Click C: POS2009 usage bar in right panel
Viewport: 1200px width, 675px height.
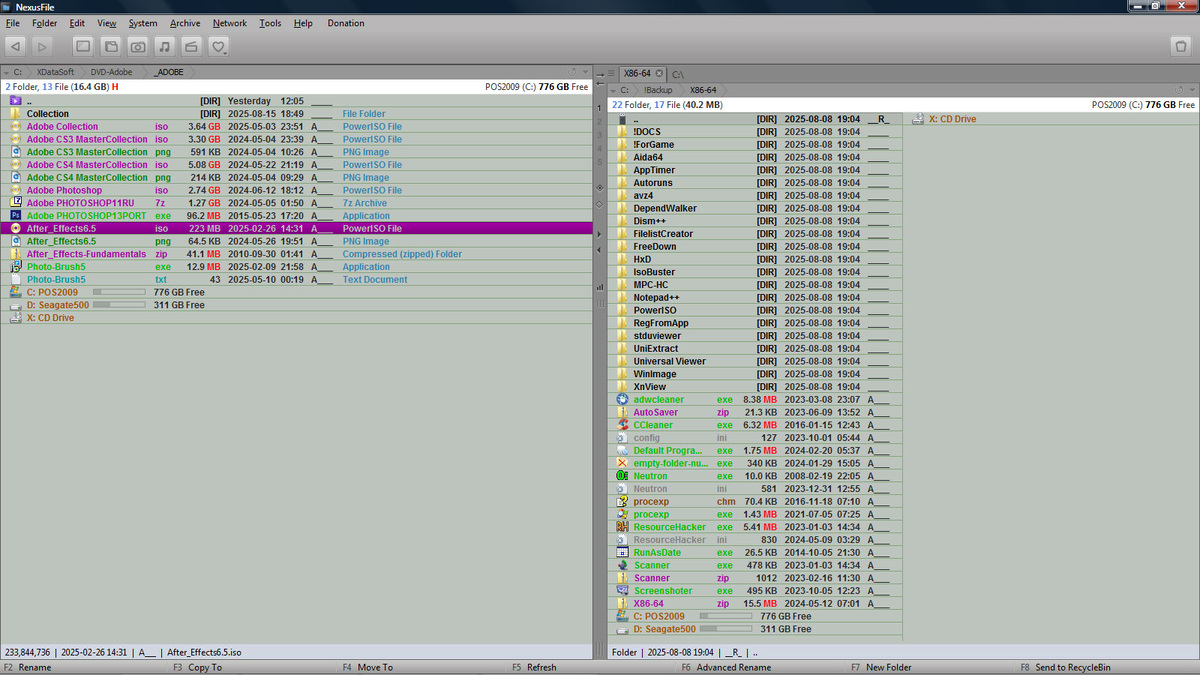click(726, 617)
